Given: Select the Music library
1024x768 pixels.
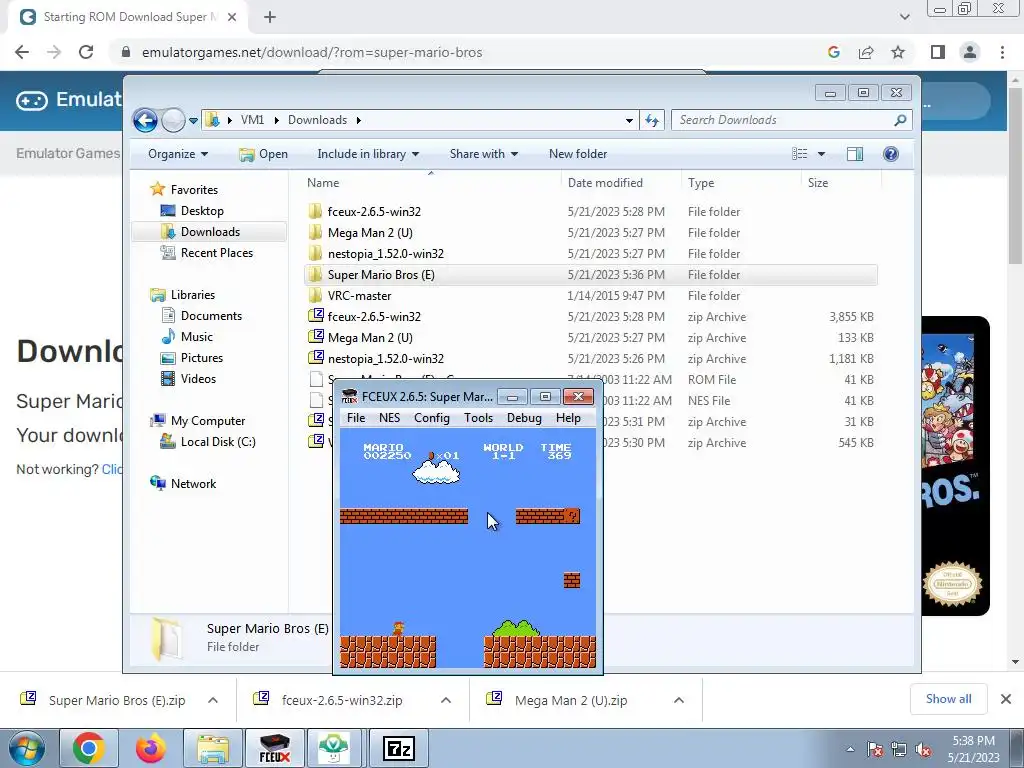Looking at the screenshot, I should click(x=196, y=337).
